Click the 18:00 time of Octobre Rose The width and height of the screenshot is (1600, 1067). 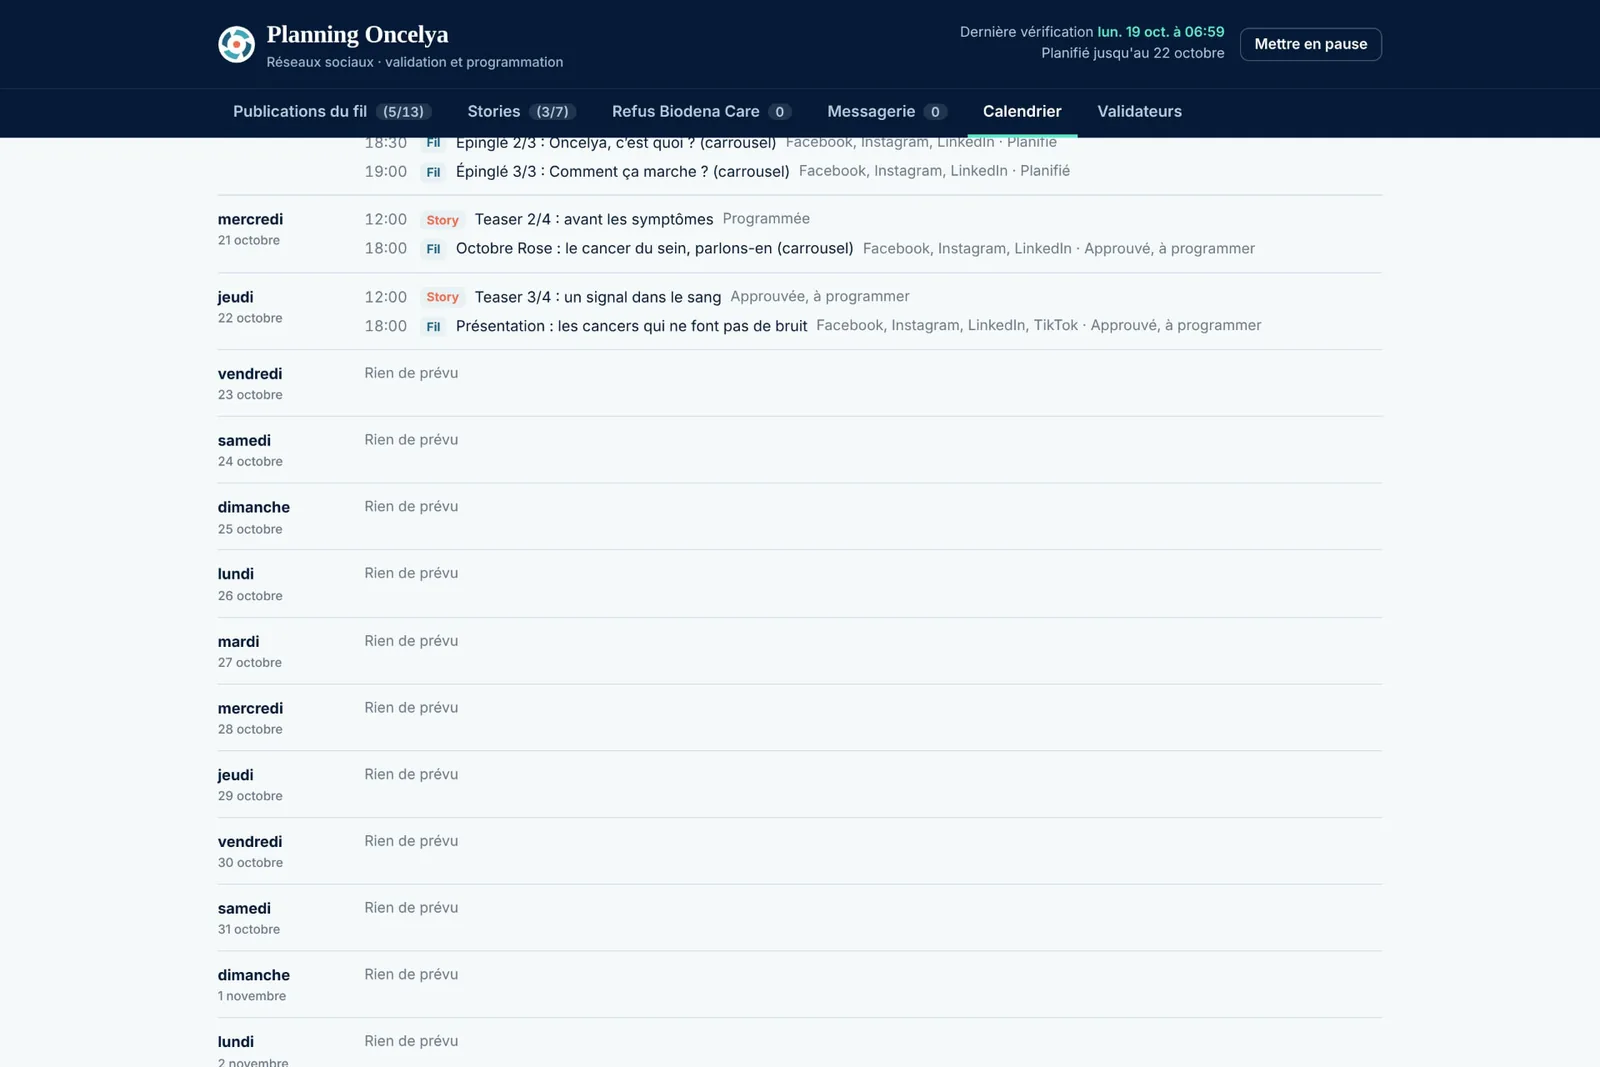point(386,248)
